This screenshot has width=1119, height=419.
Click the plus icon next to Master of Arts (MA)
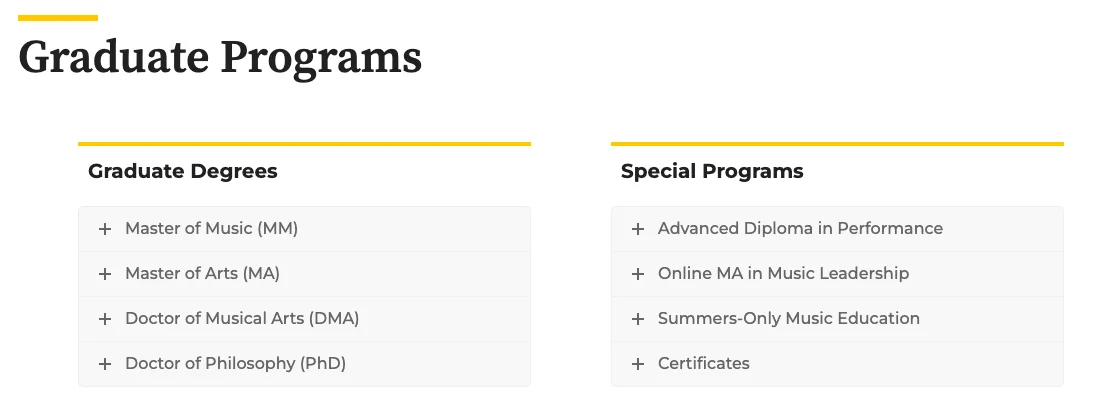coord(105,274)
